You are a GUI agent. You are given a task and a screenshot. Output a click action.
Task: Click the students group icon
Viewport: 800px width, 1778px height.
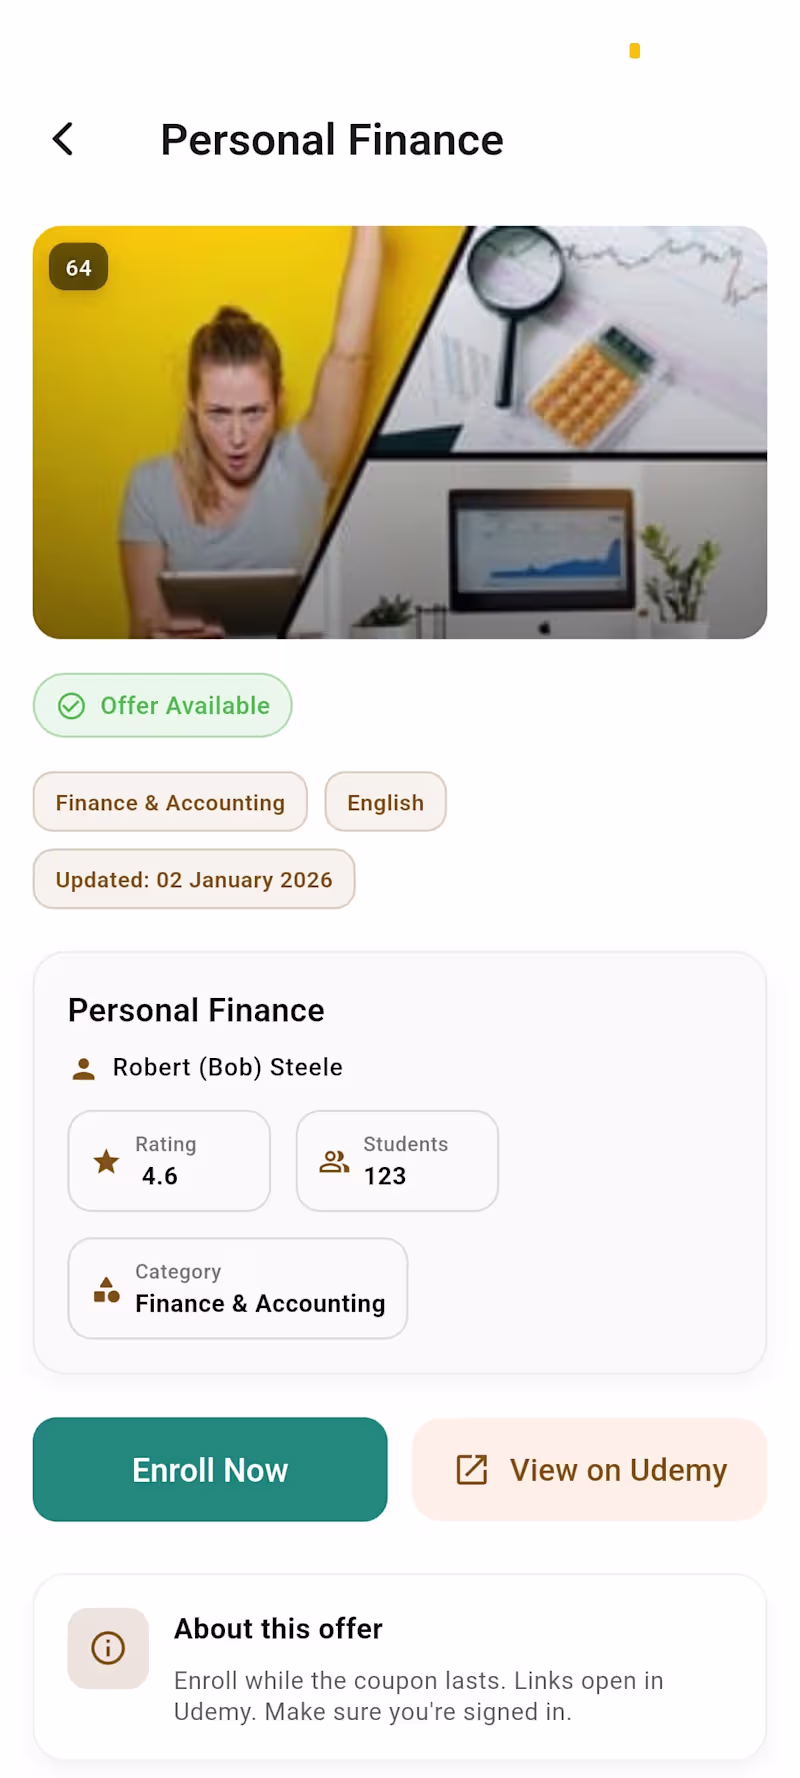pyautogui.click(x=334, y=1161)
